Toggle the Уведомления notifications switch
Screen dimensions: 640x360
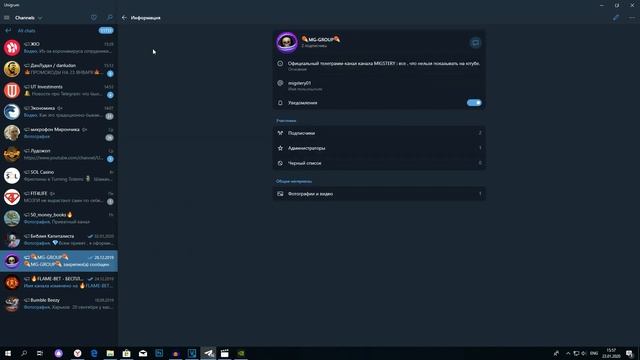coord(474,103)
